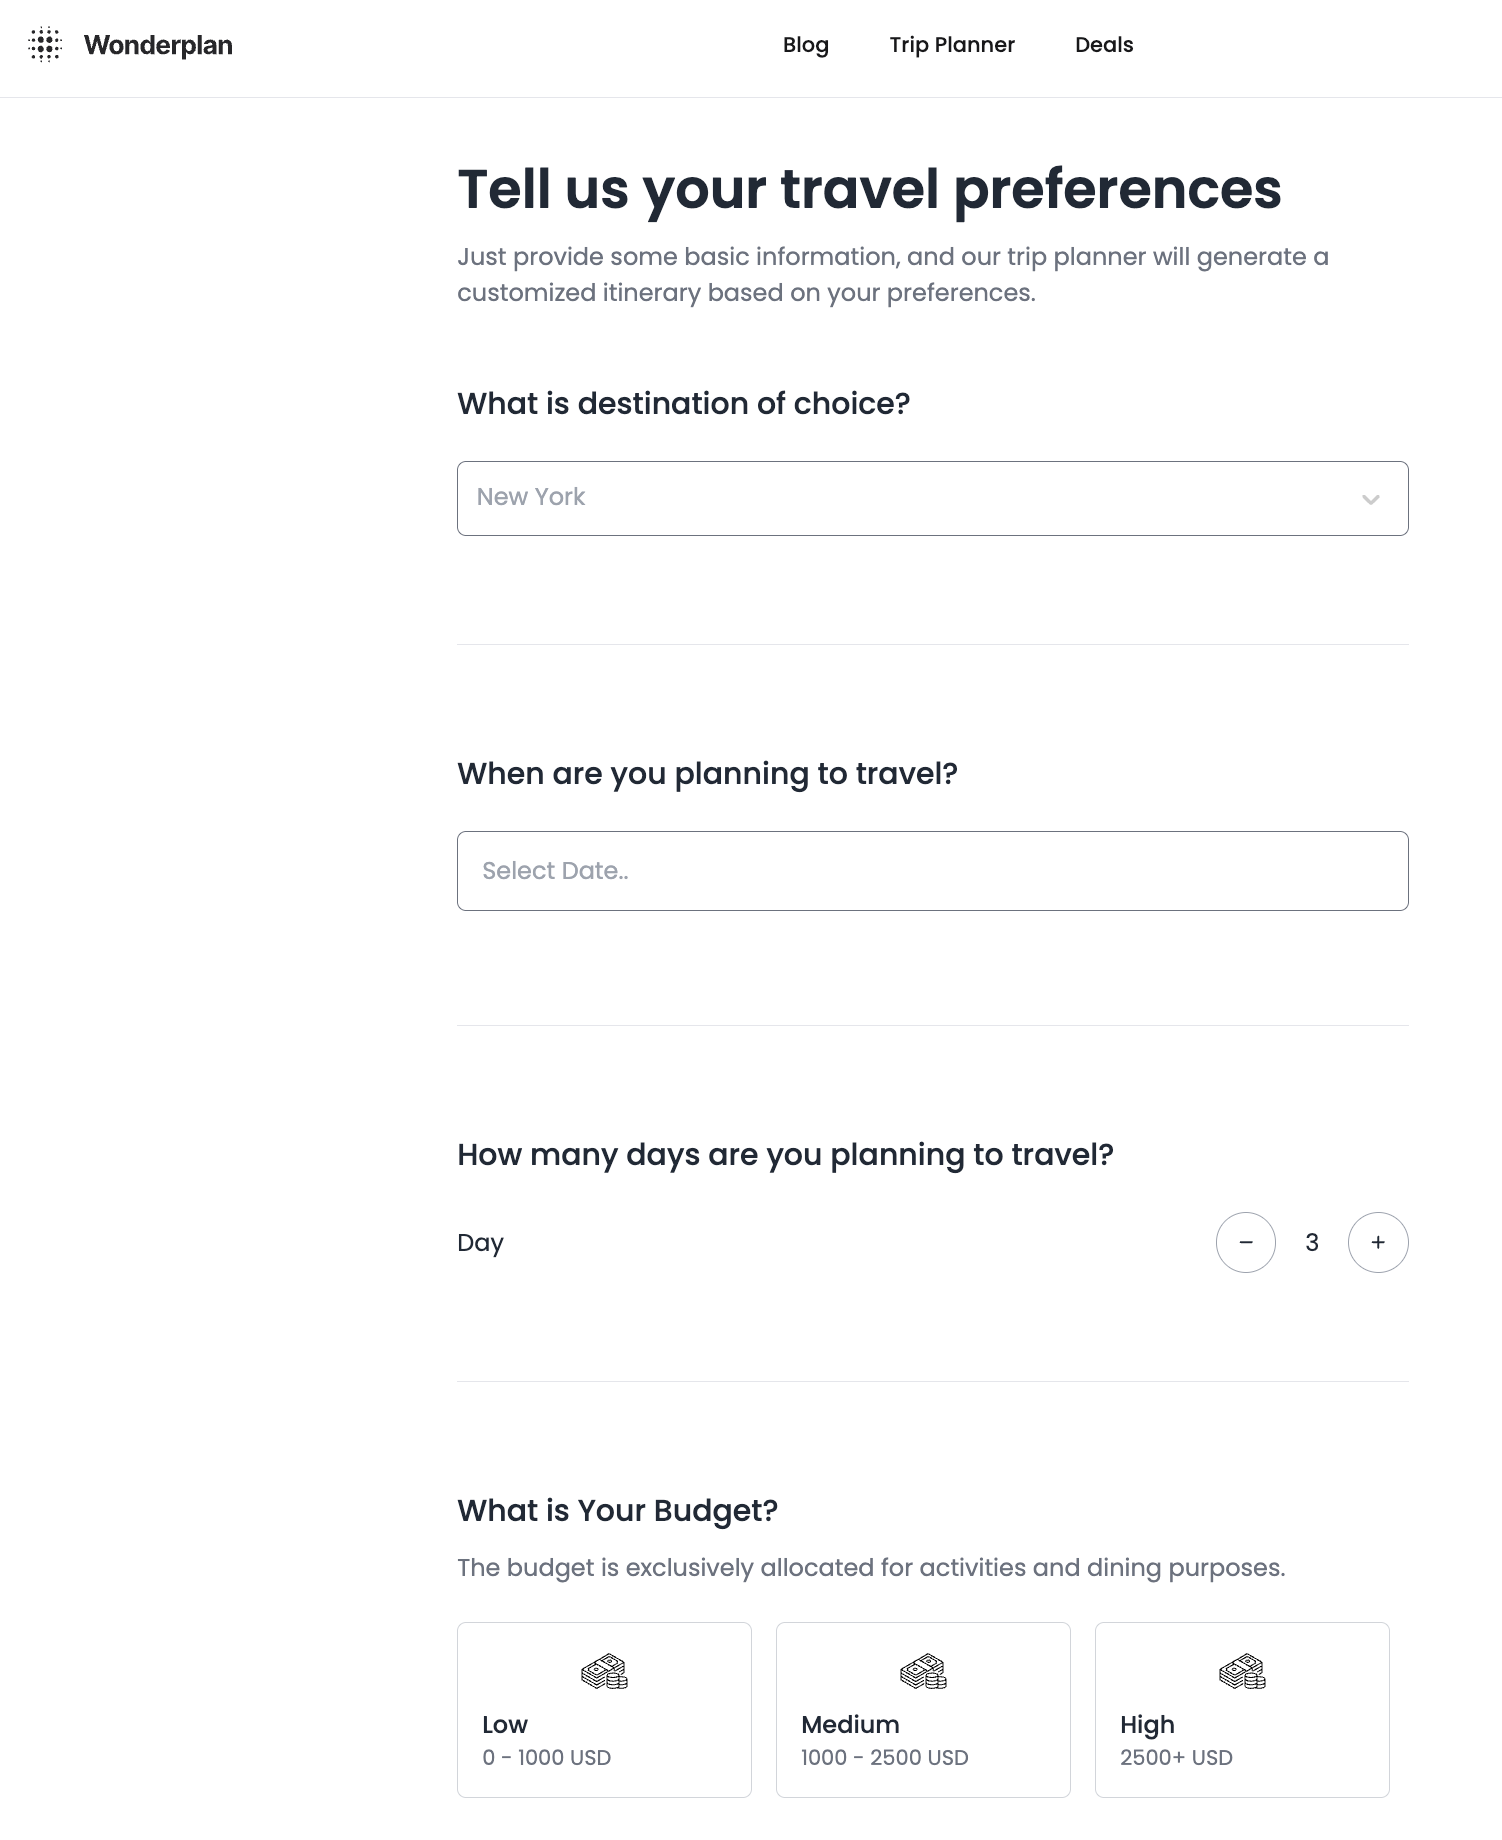Increase the day count with plus
1502x1840 pixels.
(x=1378, y=1242)
